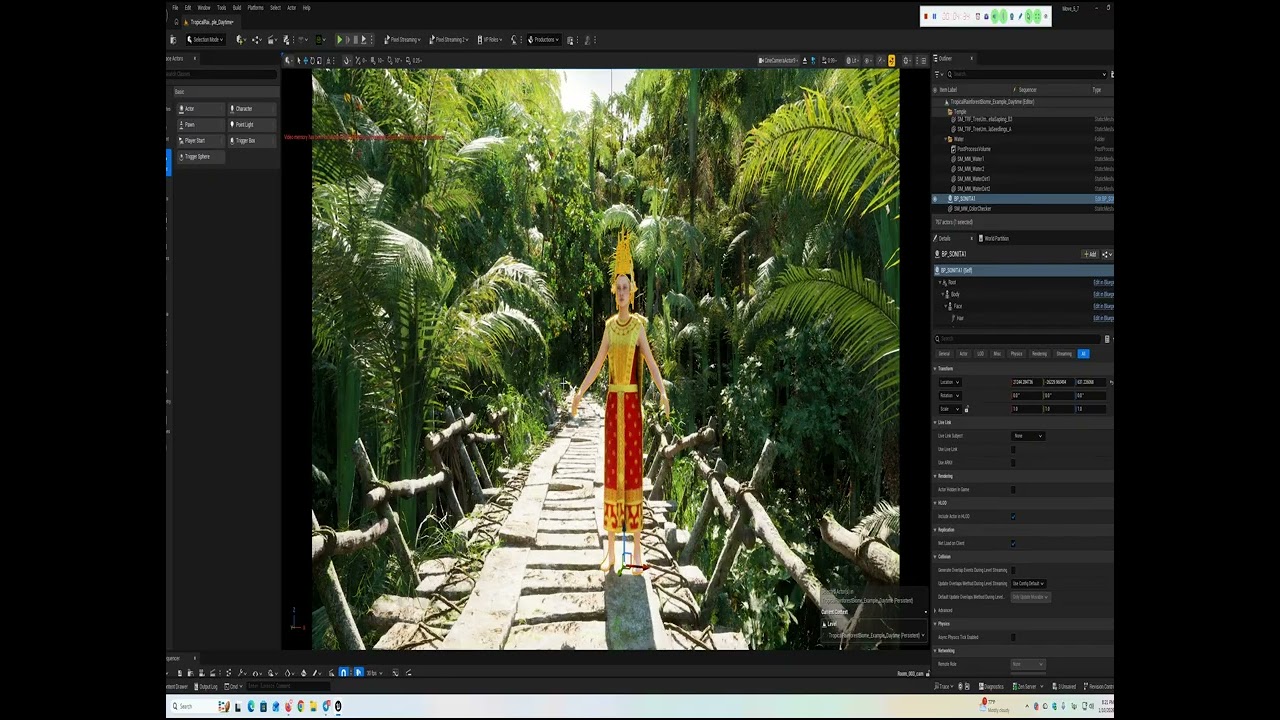Open the Platforms menu

[x=256, y=8]
